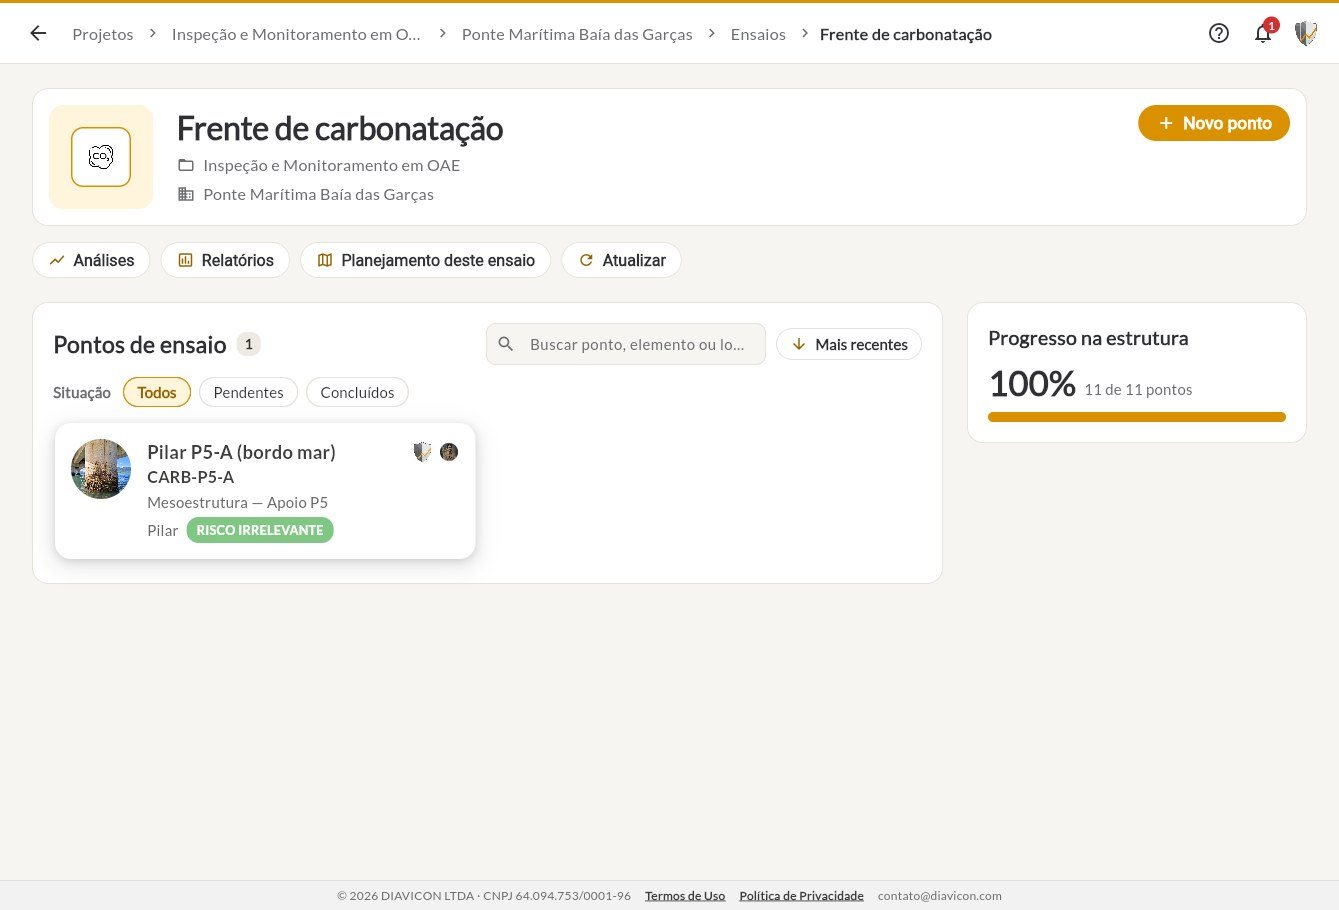The width and height of the screenshot is (1339, 910).
Task: Go to Ensaios breadcrumb
Action: tap(758, 34)
